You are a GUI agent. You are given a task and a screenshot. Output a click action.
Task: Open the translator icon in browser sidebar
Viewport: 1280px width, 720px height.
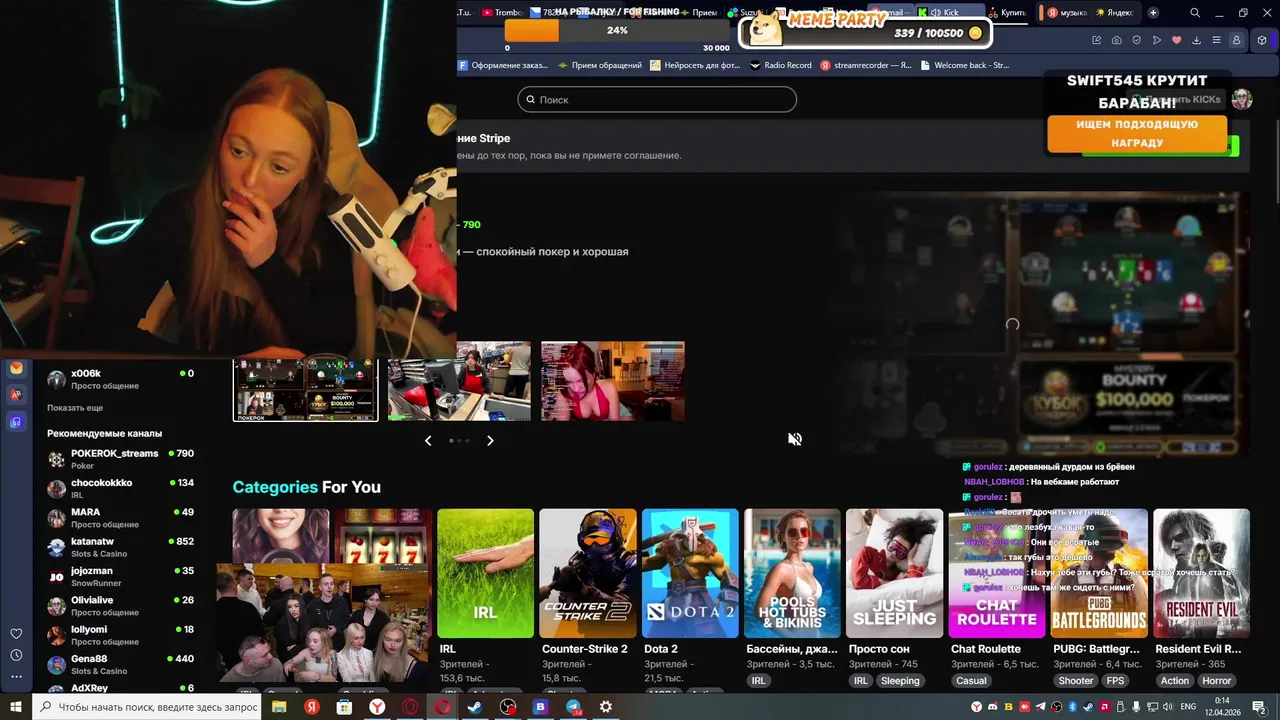(16, 395)
